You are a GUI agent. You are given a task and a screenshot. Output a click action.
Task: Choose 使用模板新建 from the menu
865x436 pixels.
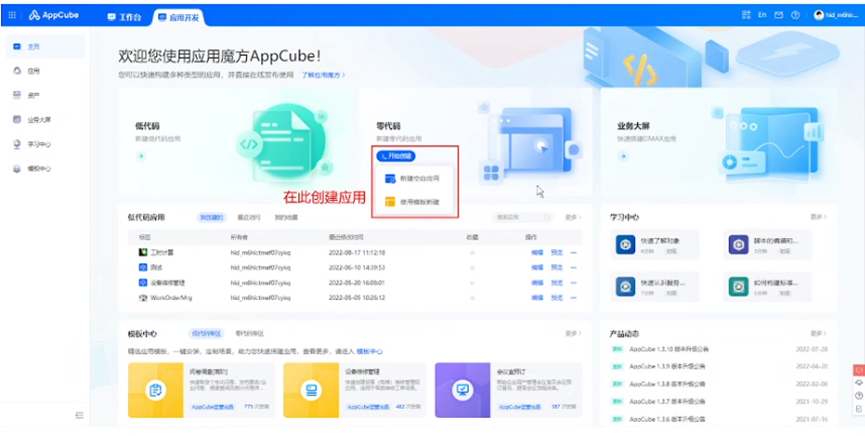(x=413, y=201)
